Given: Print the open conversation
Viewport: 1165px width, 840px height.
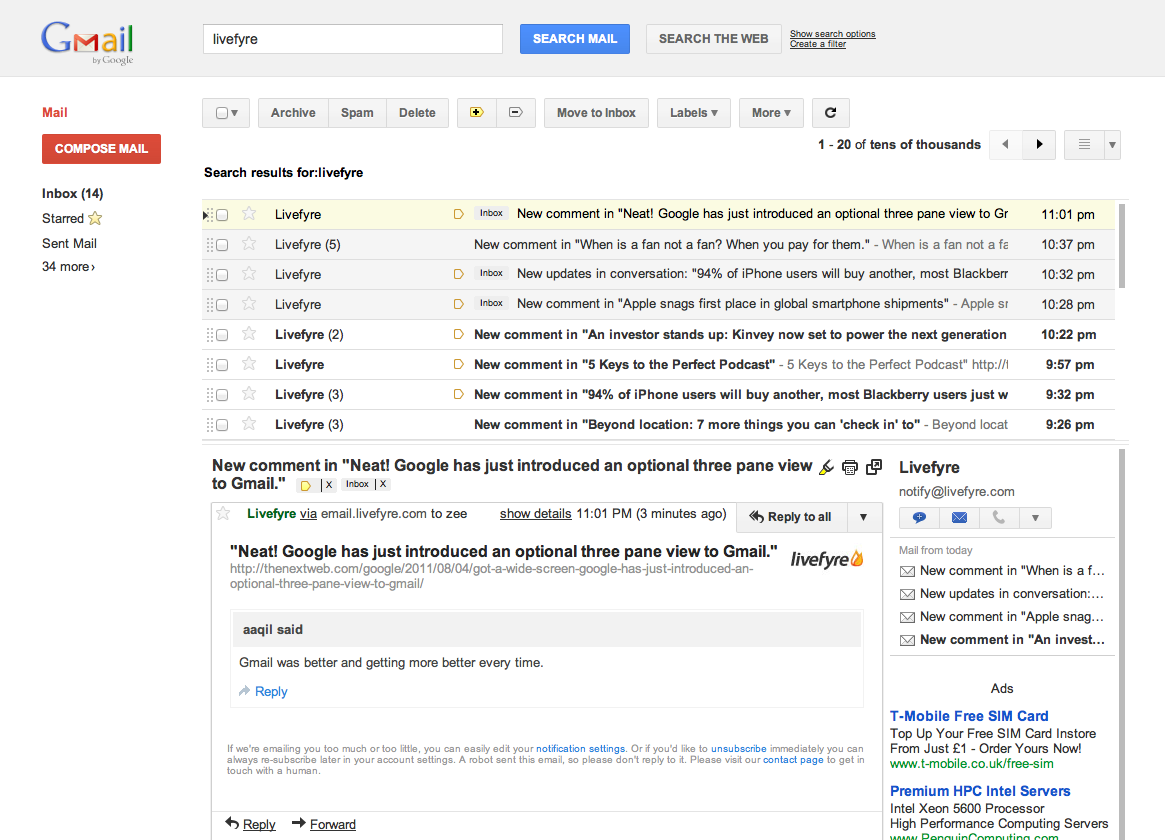Looking at the screenshot, I should 850,467.
